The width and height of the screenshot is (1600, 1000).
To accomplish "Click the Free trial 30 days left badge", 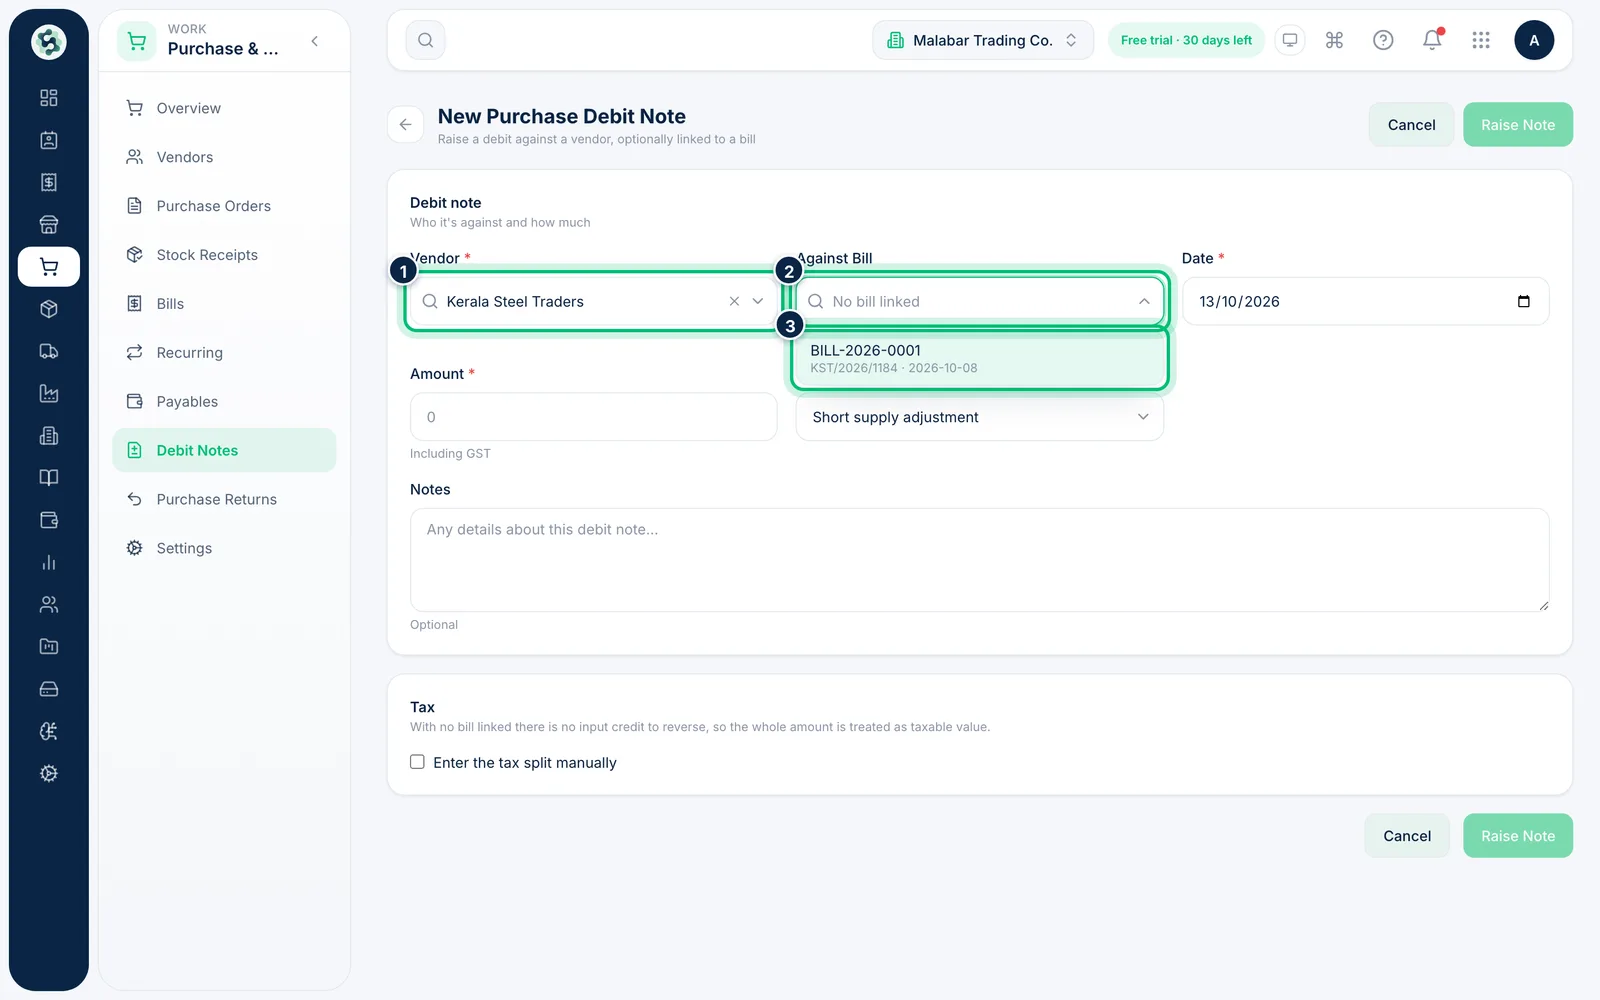I will point(1186,40).
